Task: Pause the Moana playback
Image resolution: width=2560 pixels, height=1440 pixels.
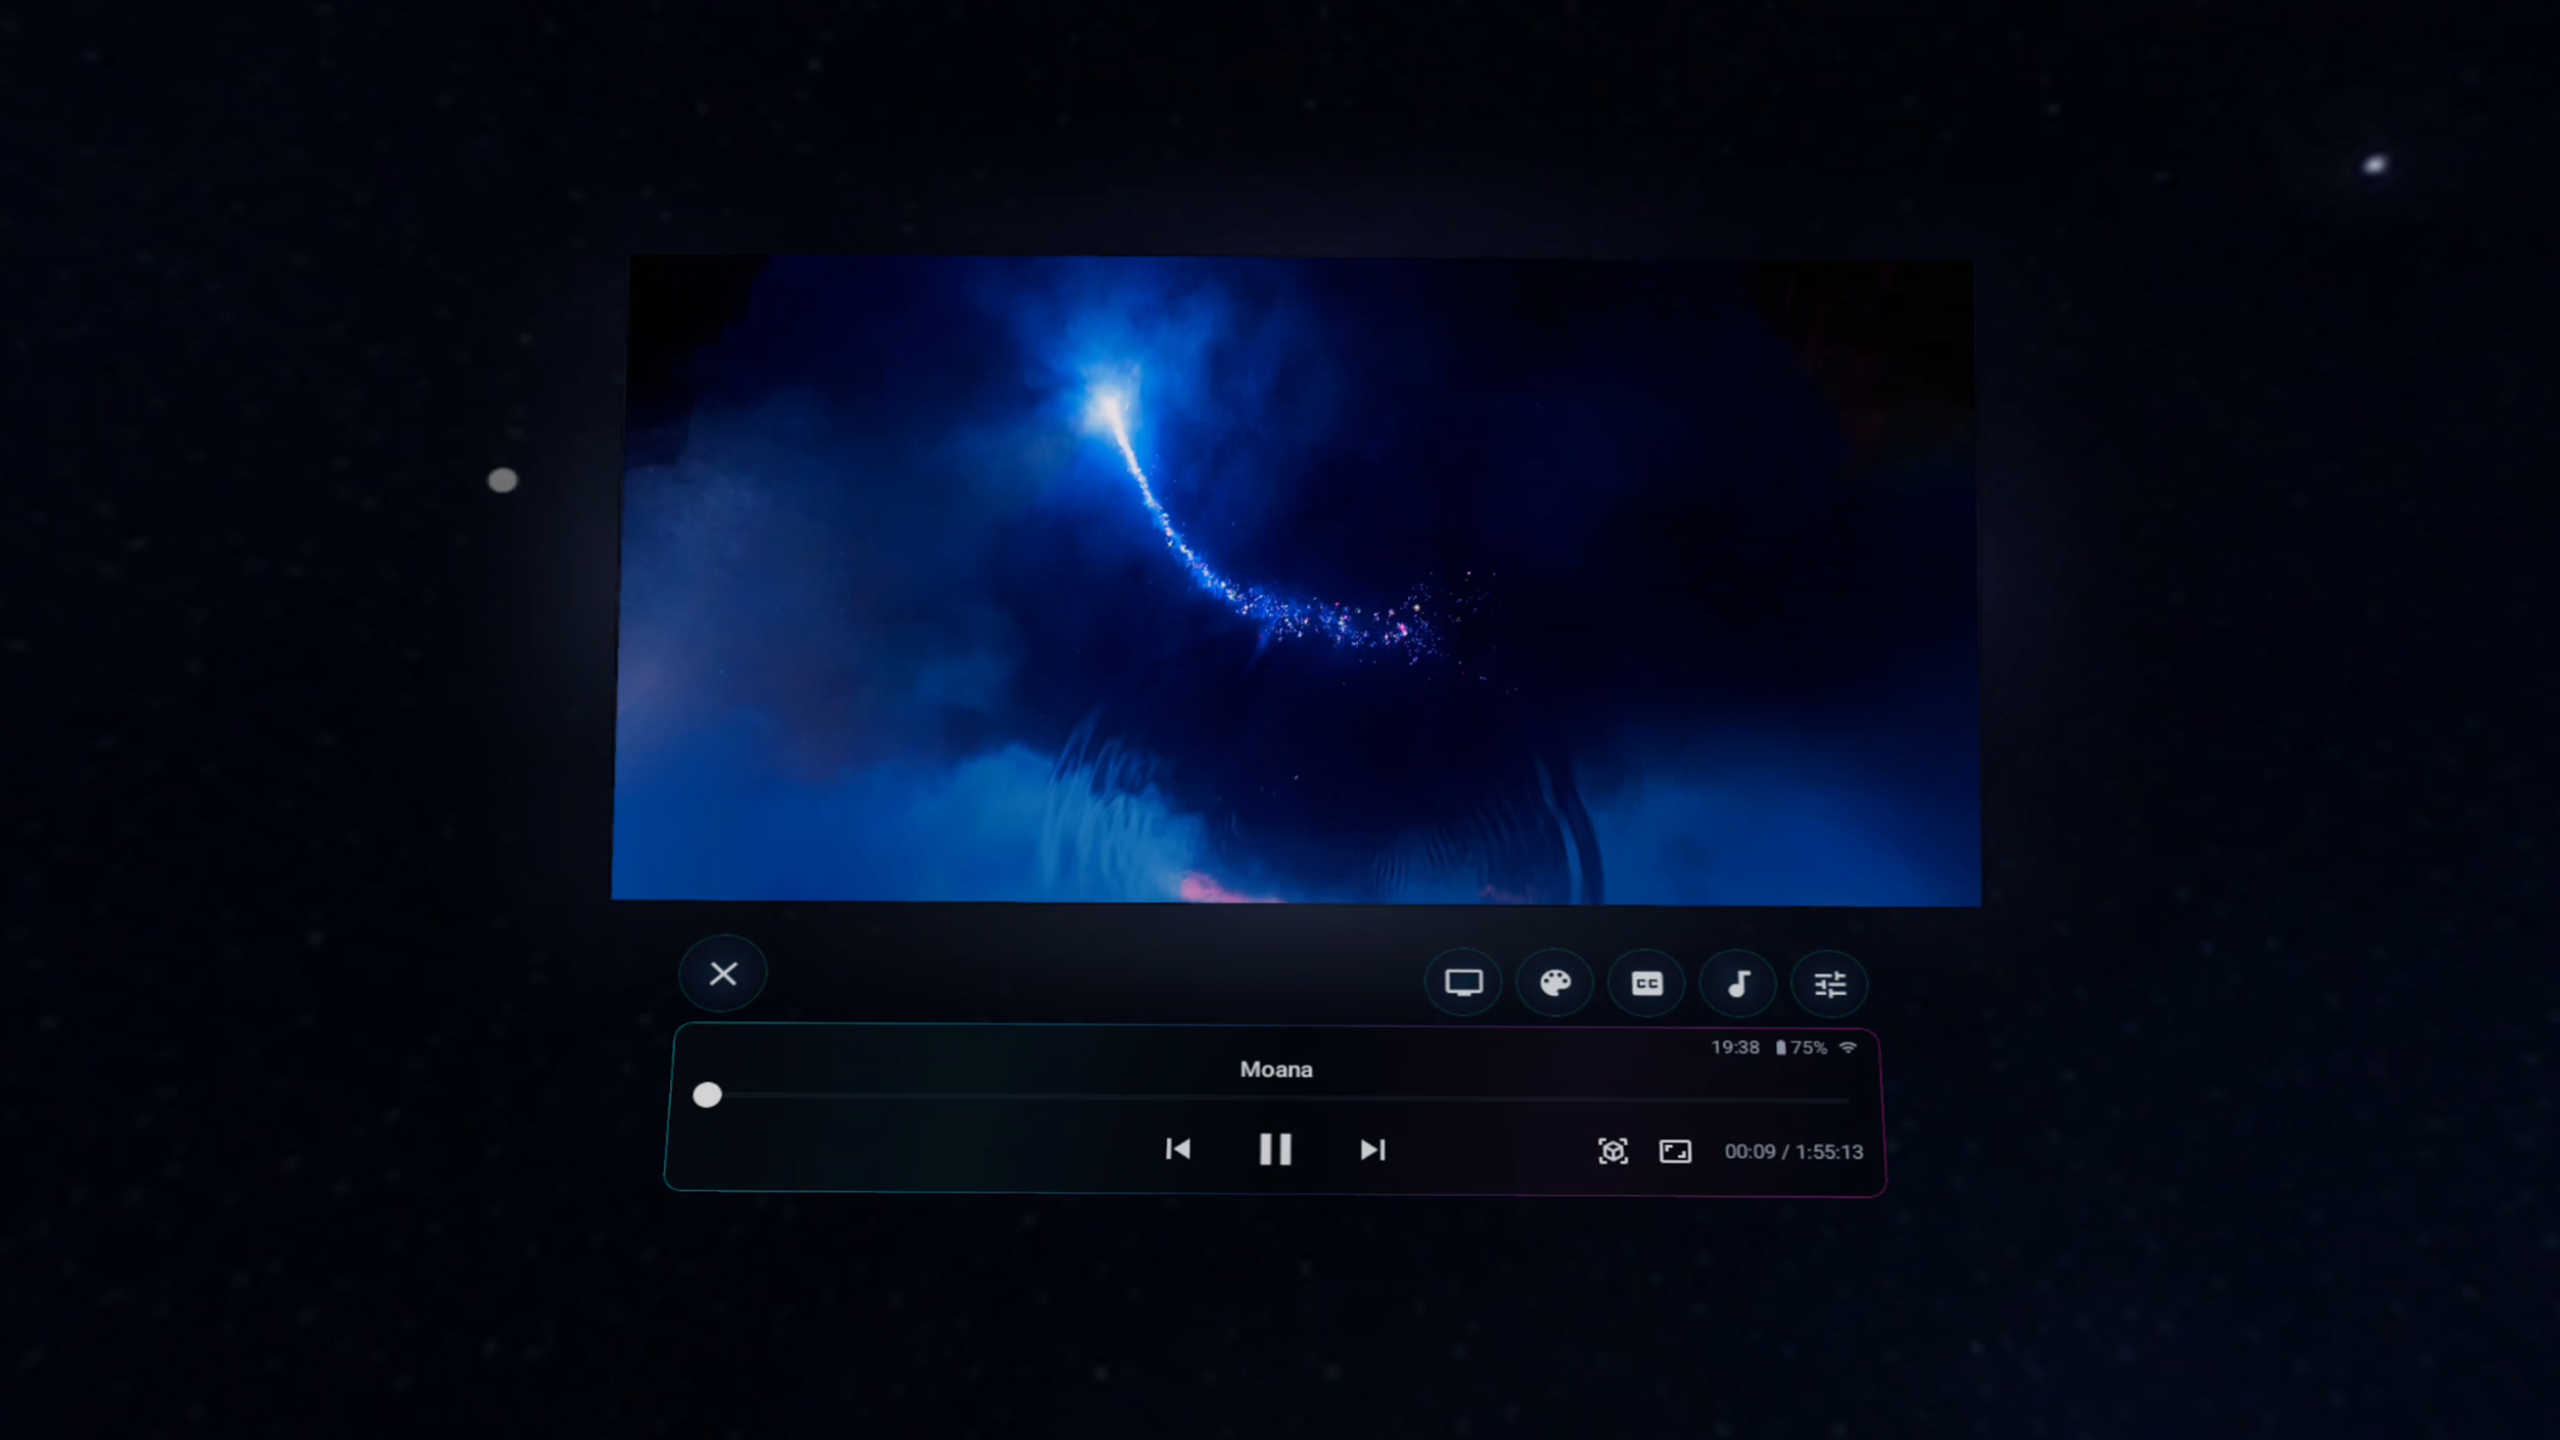Action: coord(1275,1149)
